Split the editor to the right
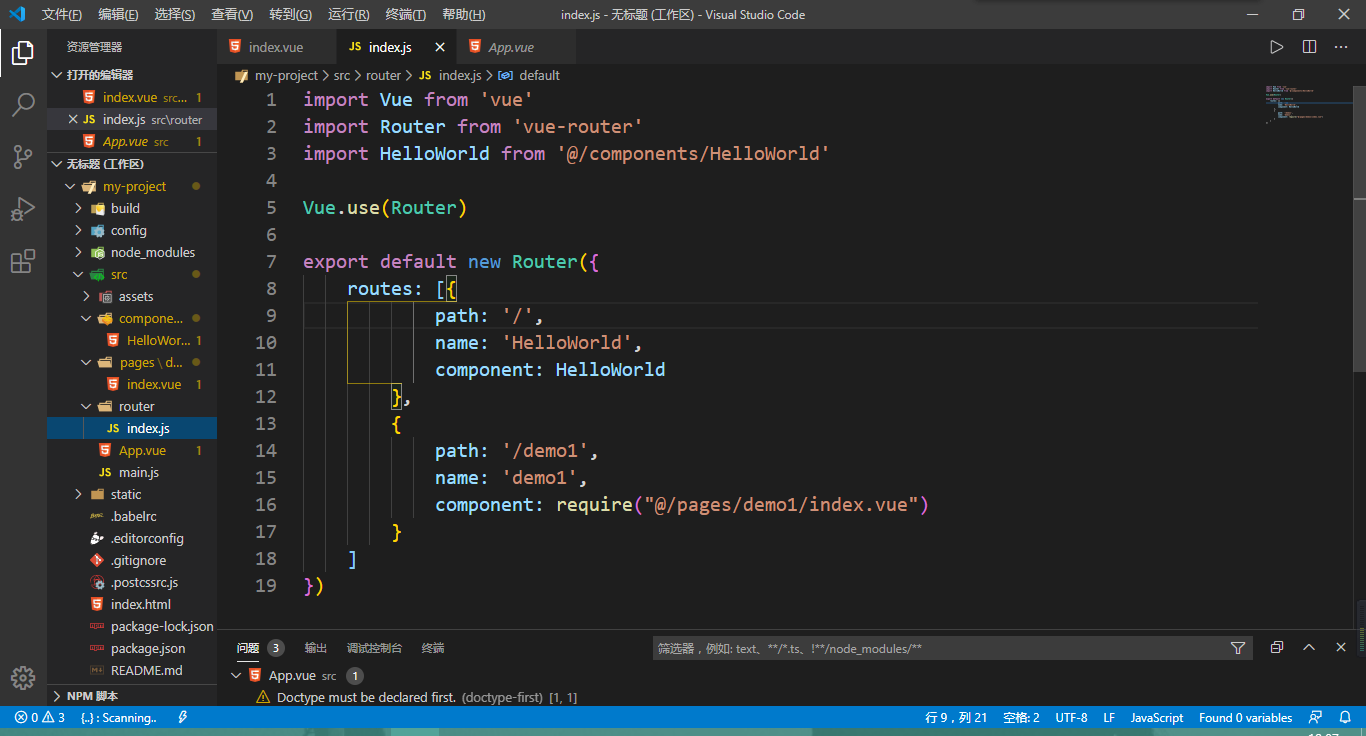Screen dimensions: 1366x736 1310,47
